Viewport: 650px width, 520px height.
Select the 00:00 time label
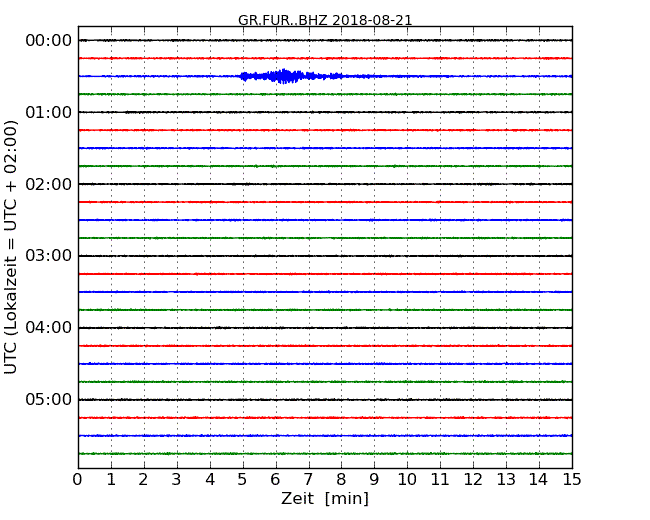click(x=49, y=41)
